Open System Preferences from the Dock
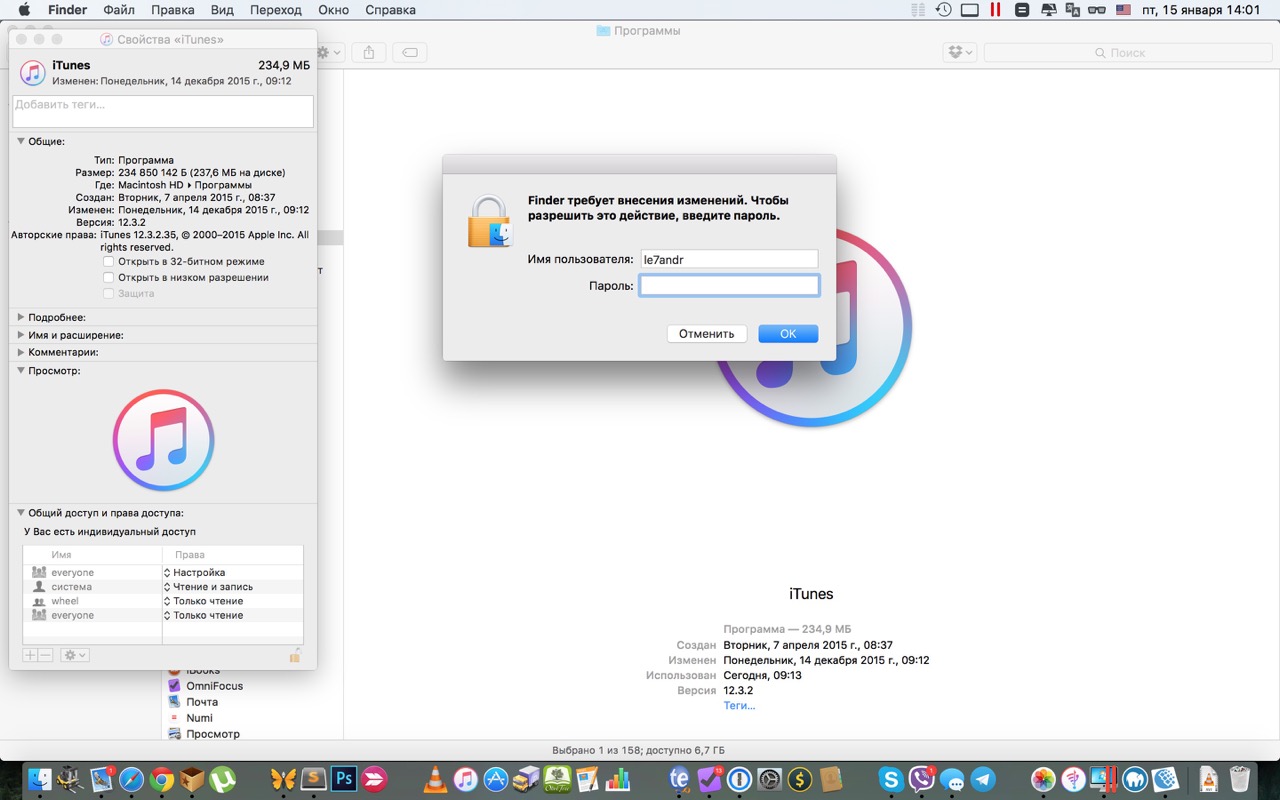Viewport: 1280px width, 800px height. (769, 779)
